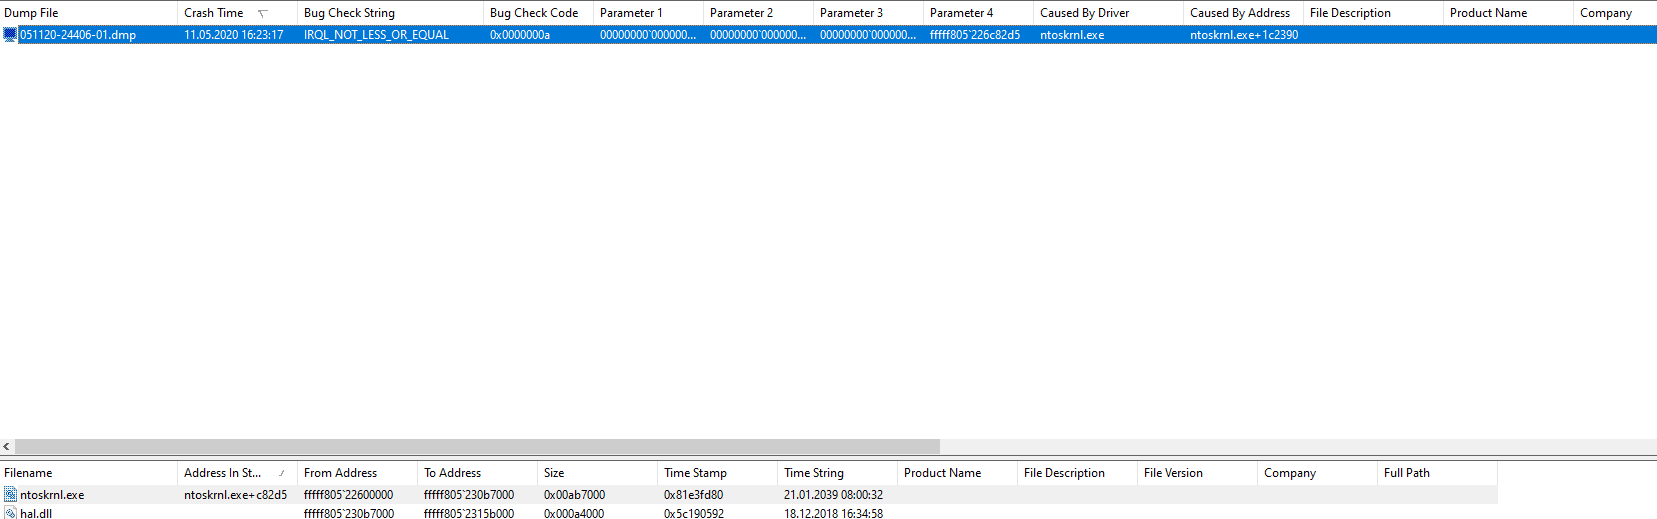Click IRQL_NOT_LESS_OR_EQUAL bug check string

(x=377, y=35)
